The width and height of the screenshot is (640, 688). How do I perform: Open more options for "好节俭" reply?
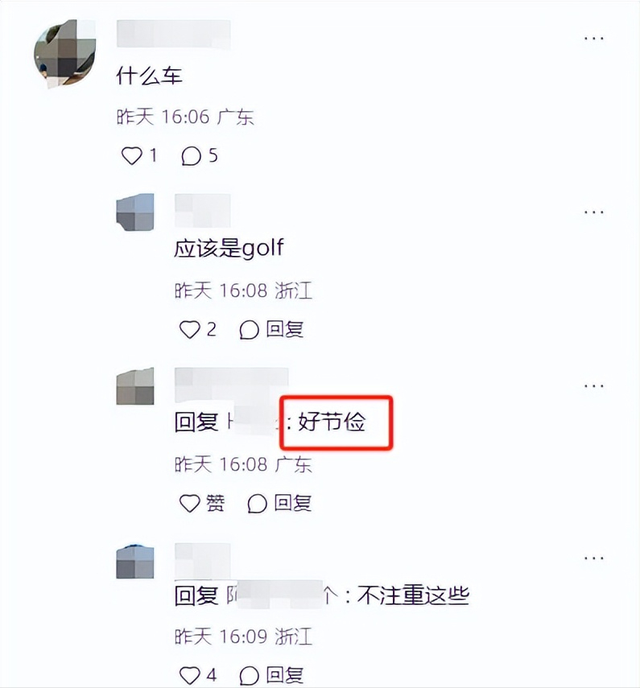(x=594, y=386)
